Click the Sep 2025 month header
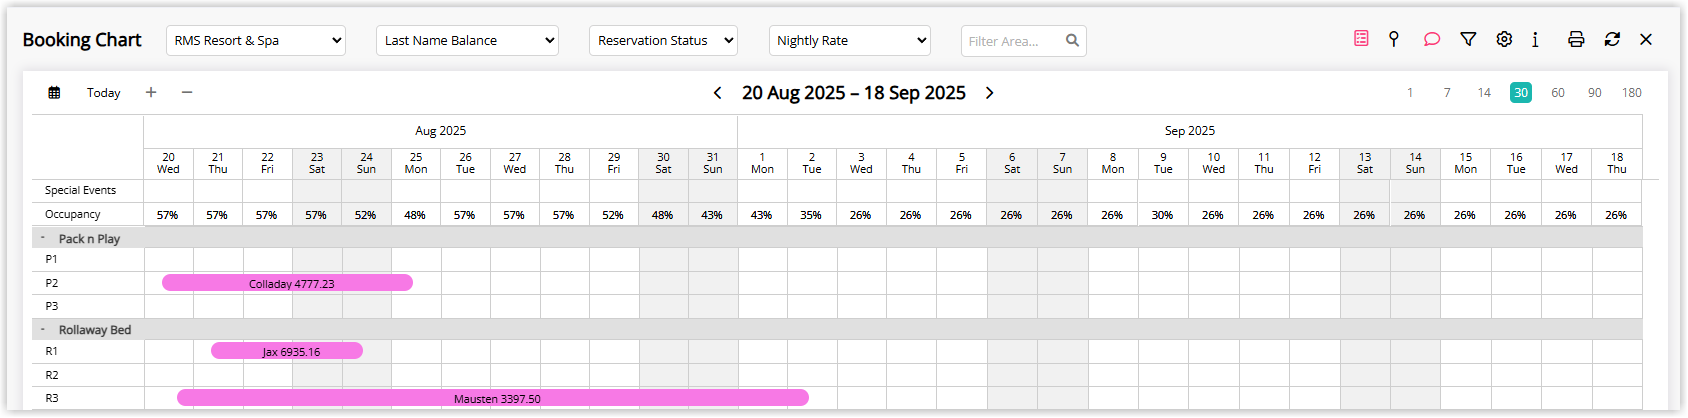This screenshot has height=418, width=1688. coord(1190,131)
